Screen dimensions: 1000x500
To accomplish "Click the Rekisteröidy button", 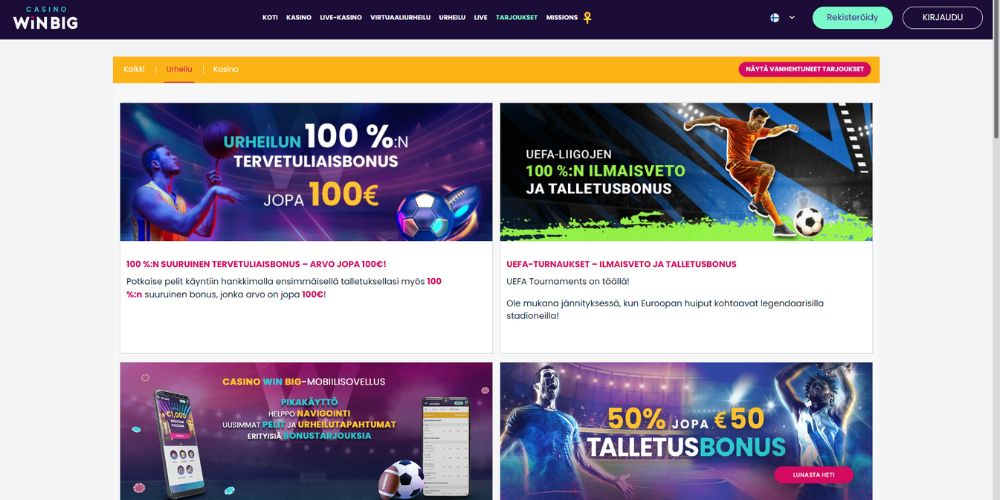I will click(x=852, y=18).
